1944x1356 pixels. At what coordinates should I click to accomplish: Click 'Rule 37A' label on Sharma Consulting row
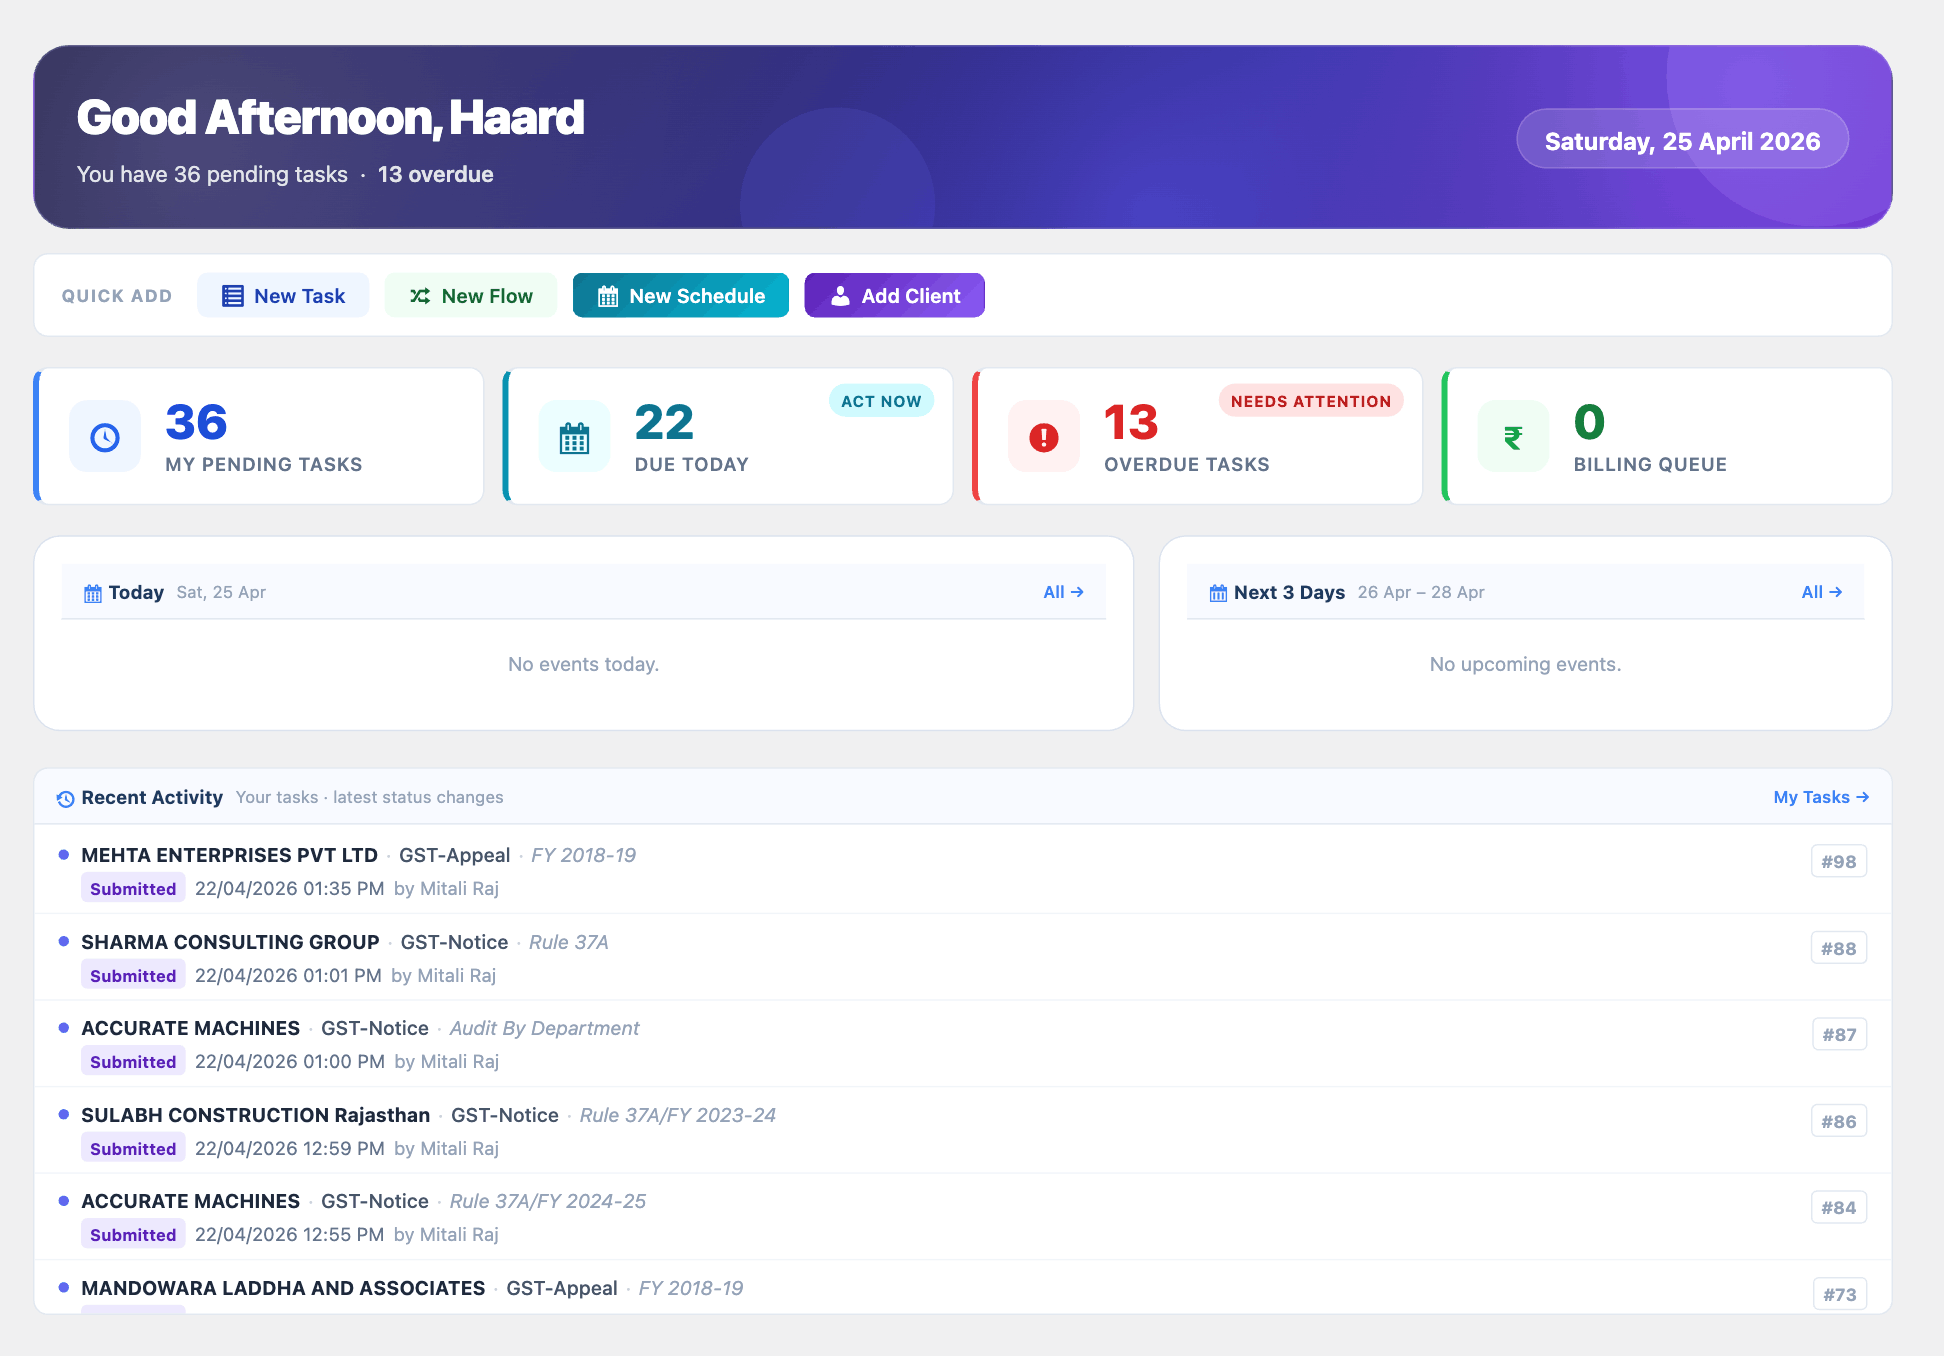click(x=568, y=942)
